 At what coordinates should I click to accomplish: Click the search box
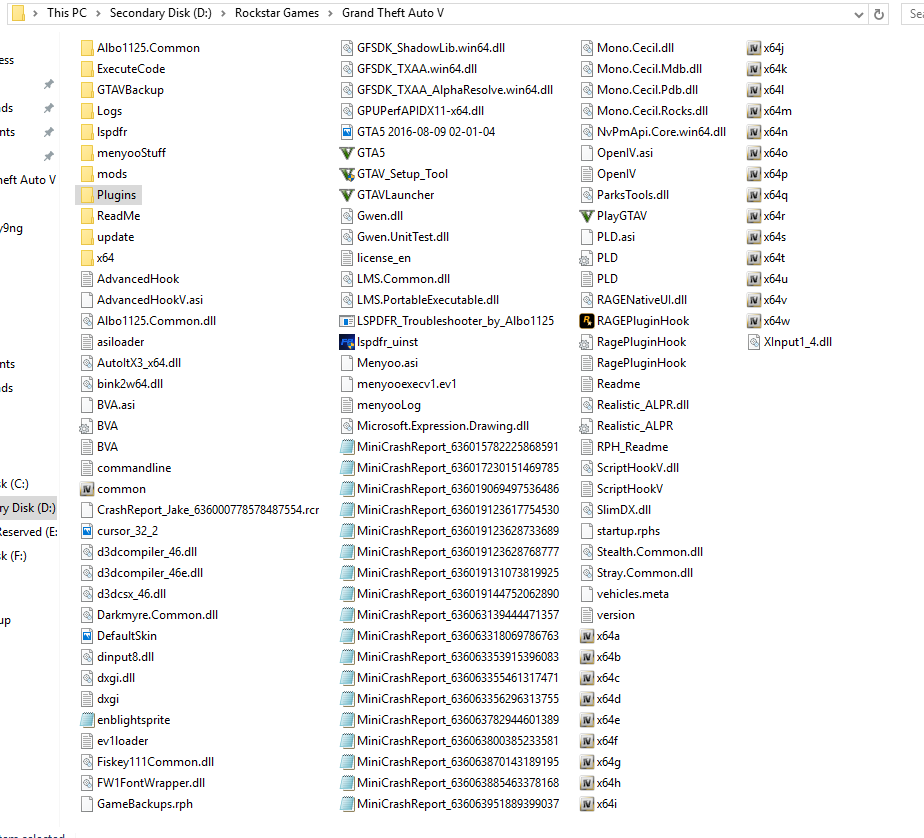click(913, 14)
